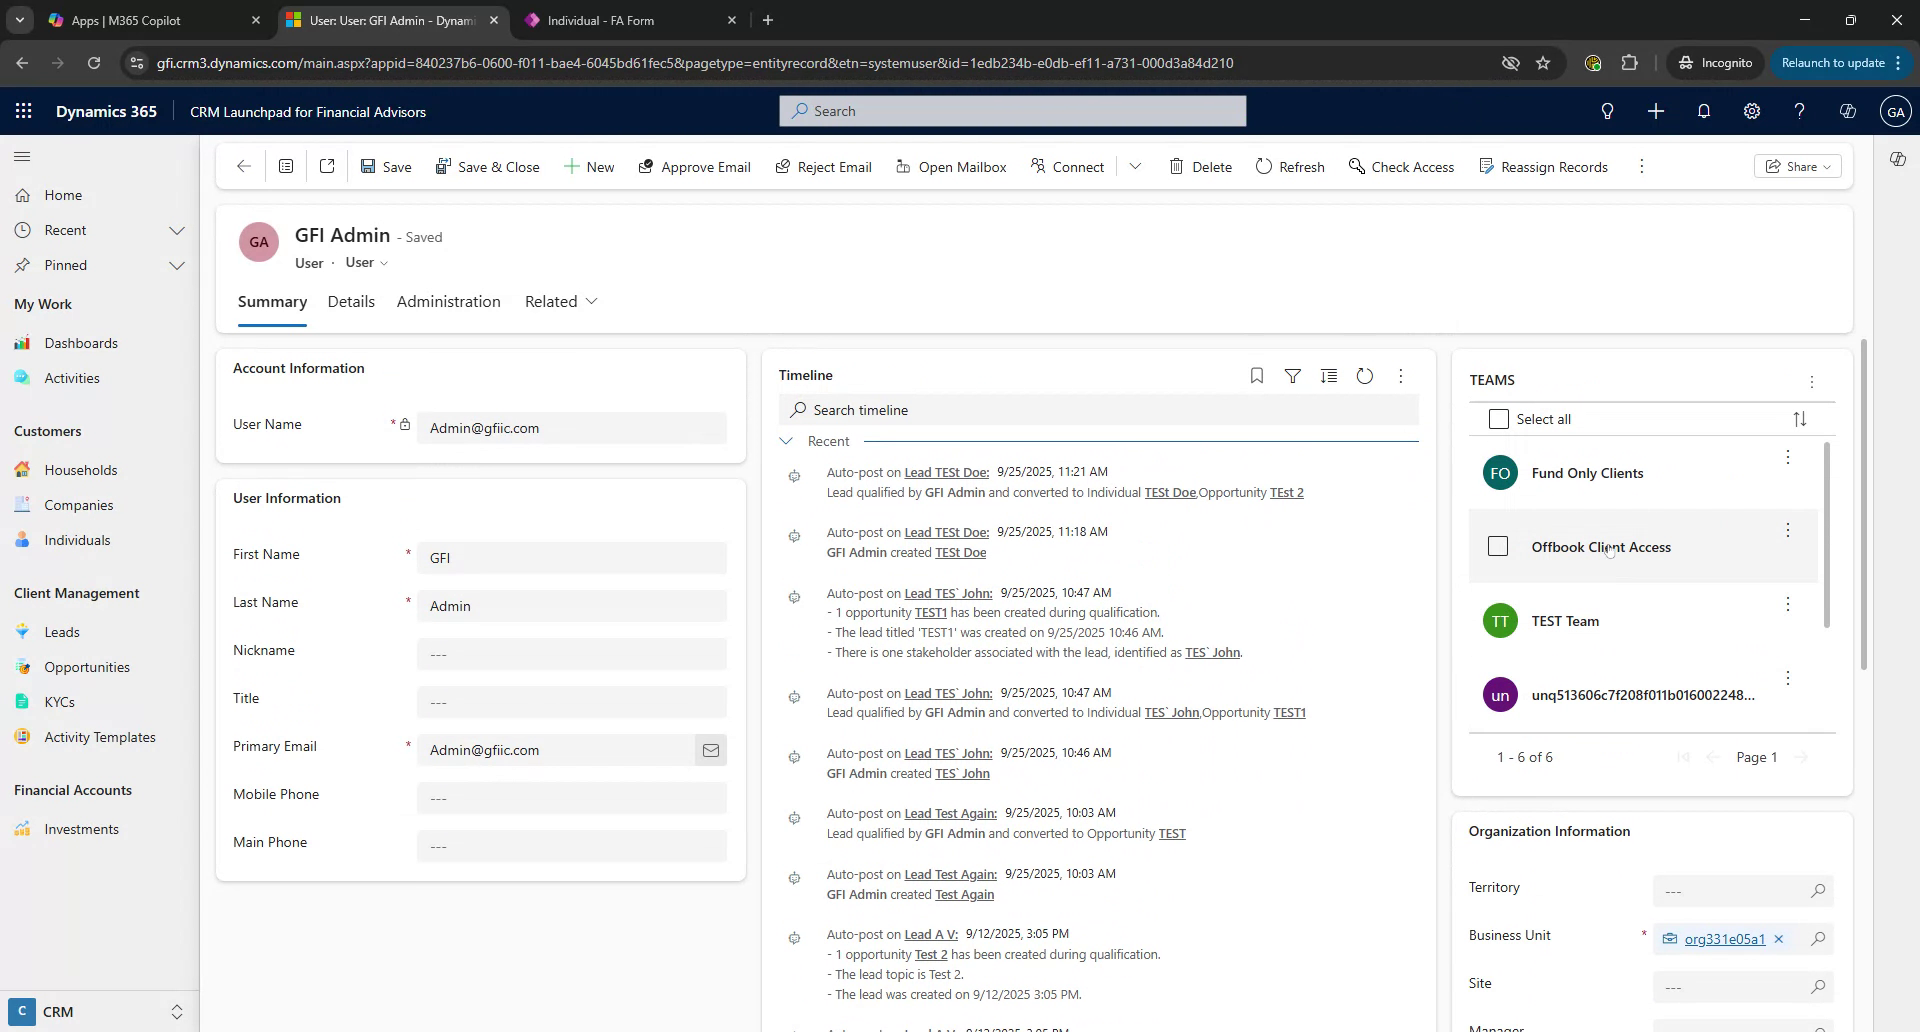Open notifications via the bell icon
1920x1032 pixels.
(1704, 111)
